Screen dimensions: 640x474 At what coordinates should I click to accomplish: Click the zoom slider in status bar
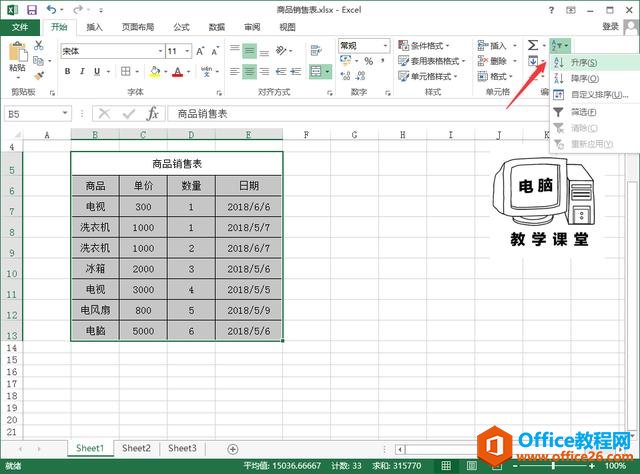click(553, 465)
